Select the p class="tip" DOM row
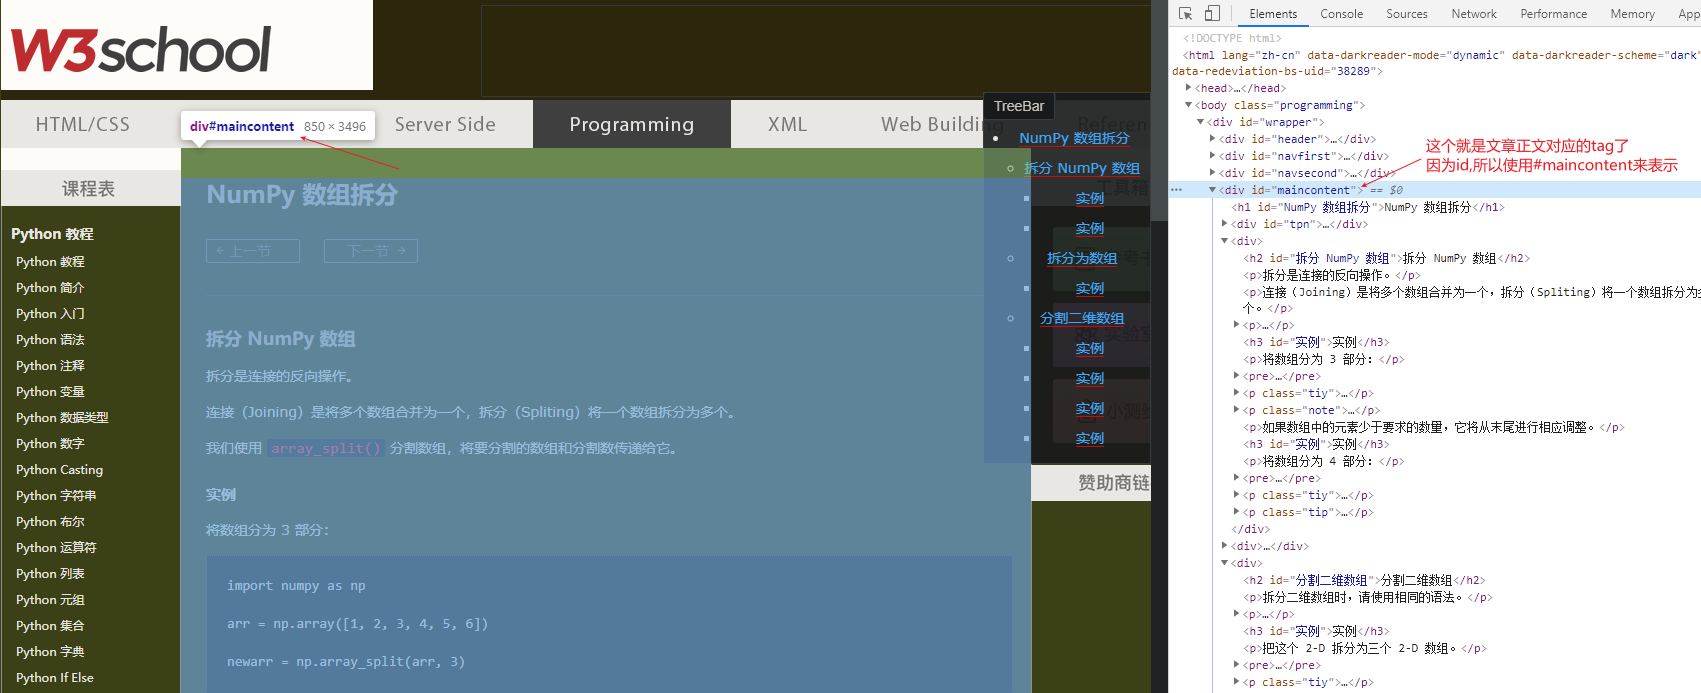This screenshot has width=1701, height=693. click(1434, 512)
